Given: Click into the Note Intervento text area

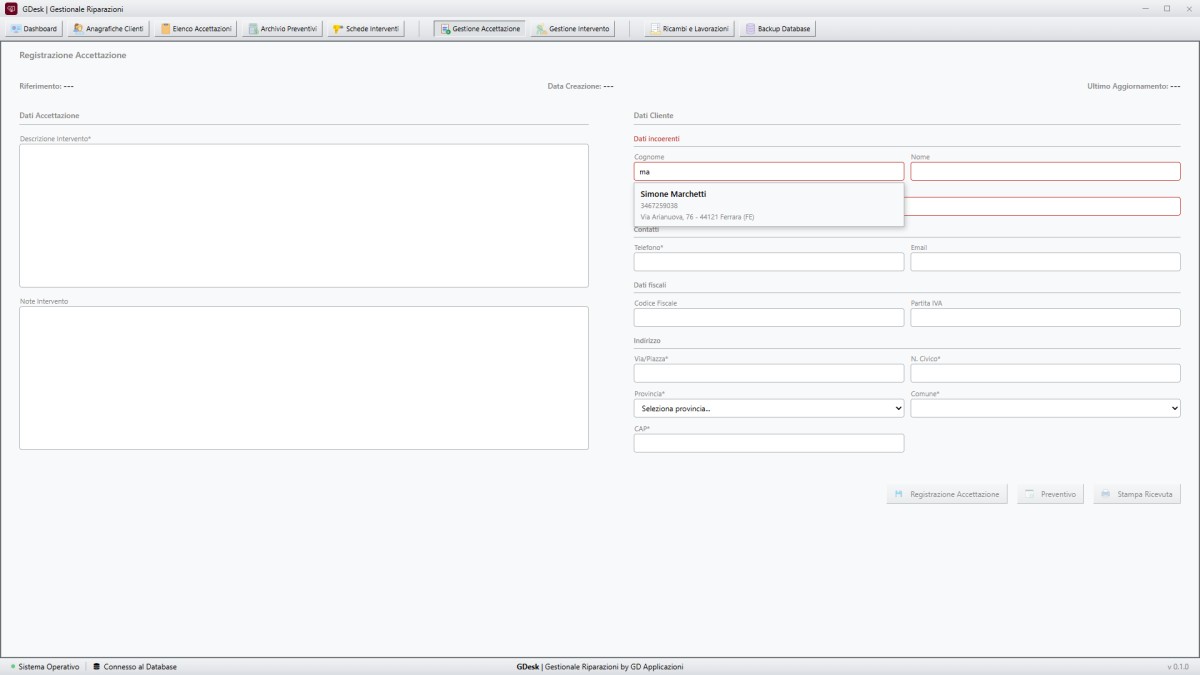Looking at the screenshot, I should [x=304, y=378].
